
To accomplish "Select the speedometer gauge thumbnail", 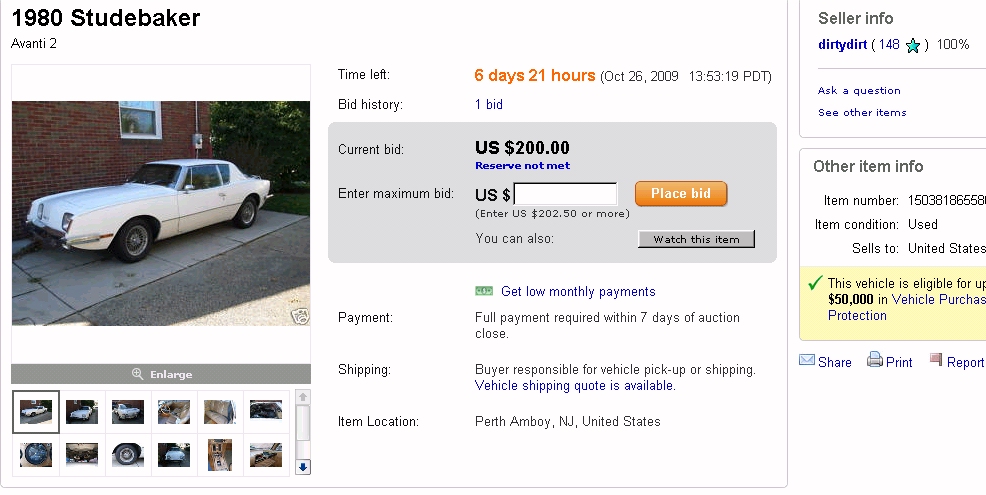I will coord(35,455).
